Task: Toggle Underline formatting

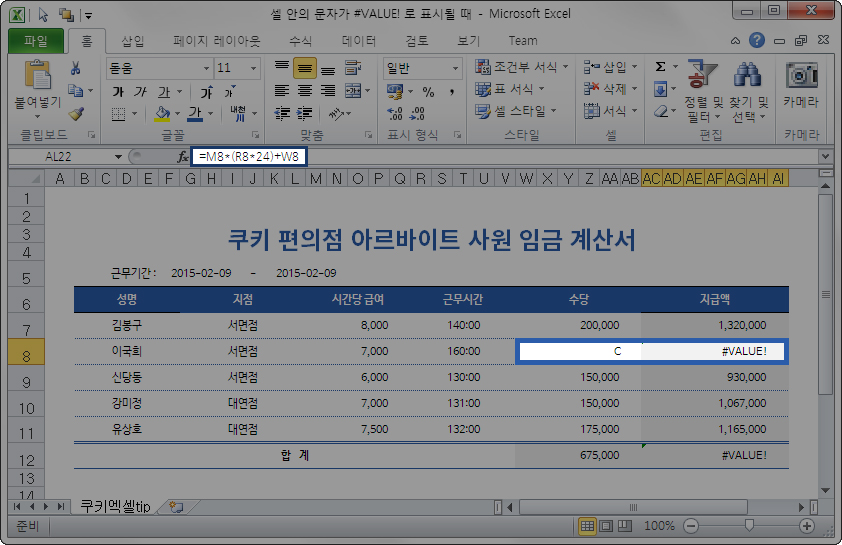Action: coord(164,92)
